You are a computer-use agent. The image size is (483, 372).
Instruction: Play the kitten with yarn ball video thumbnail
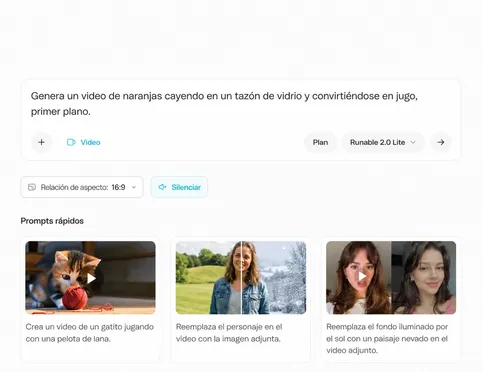pos(90,278)
